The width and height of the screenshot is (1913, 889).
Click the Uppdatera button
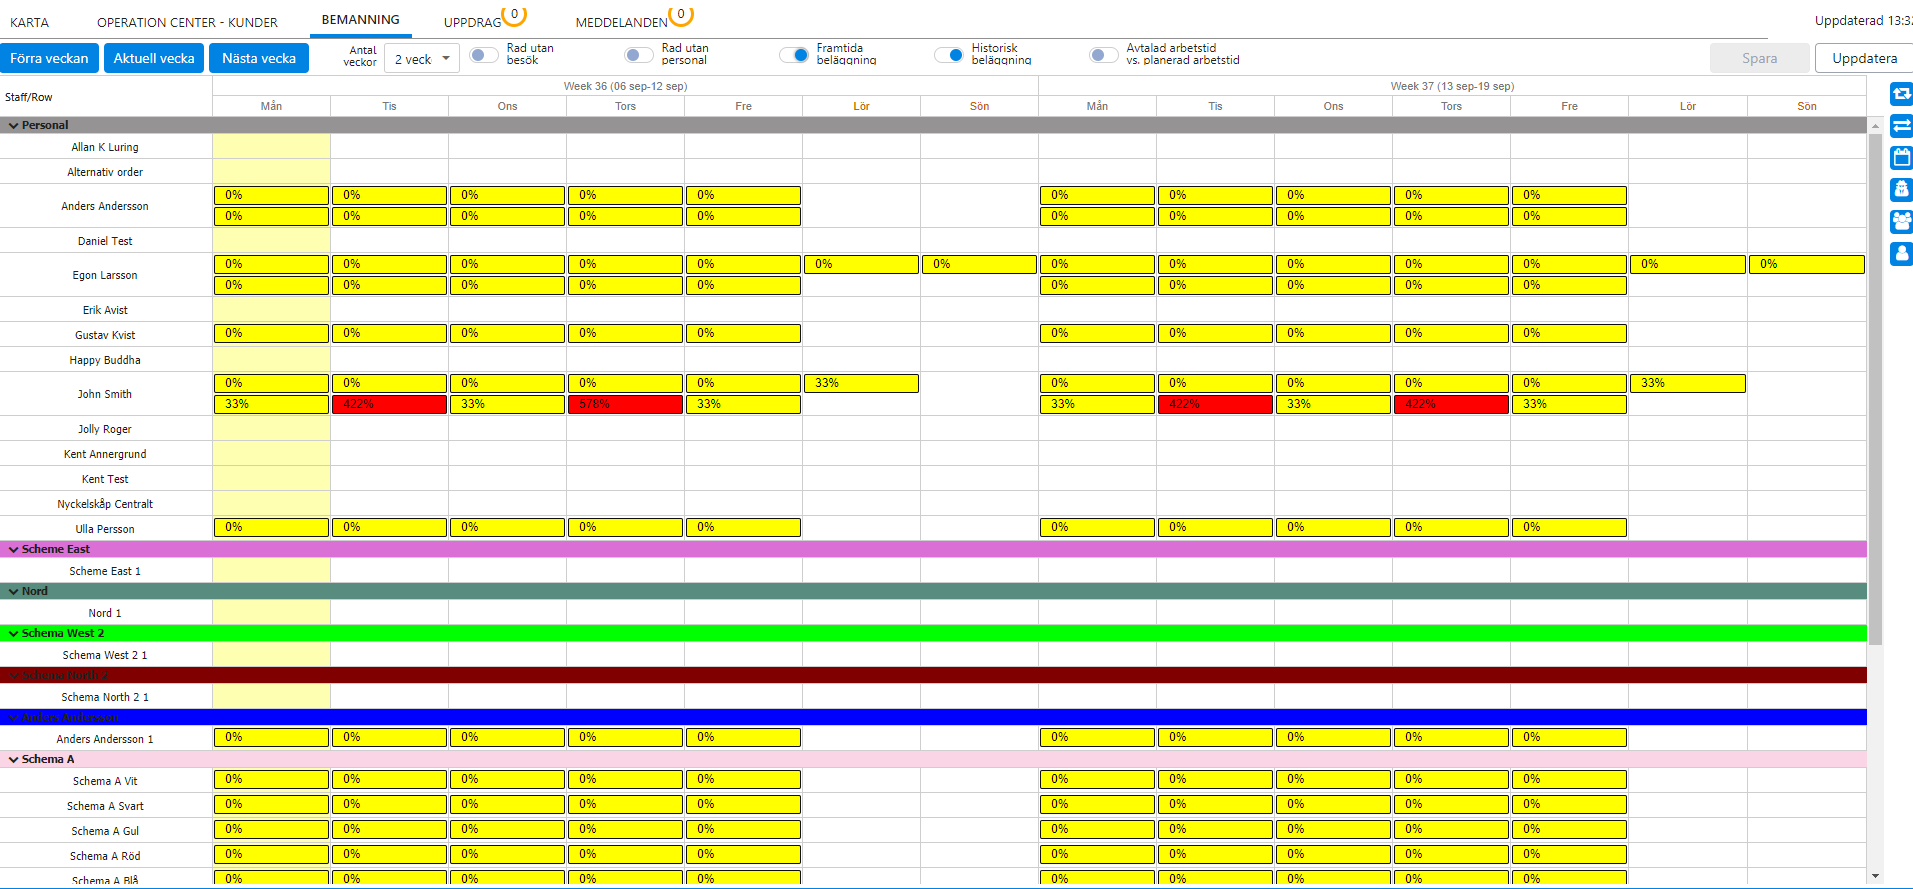click(1864, 58)
